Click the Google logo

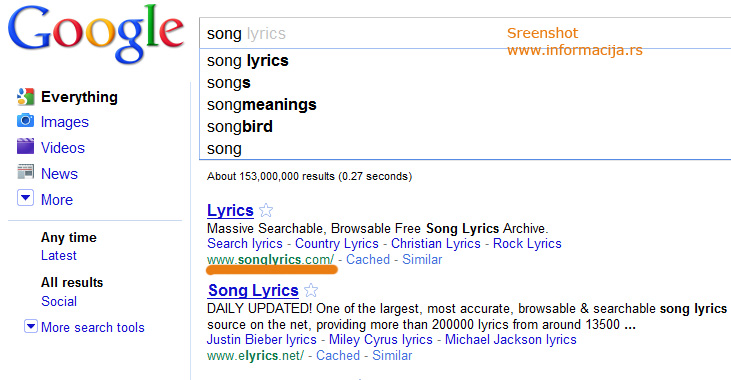click(96, 35)
